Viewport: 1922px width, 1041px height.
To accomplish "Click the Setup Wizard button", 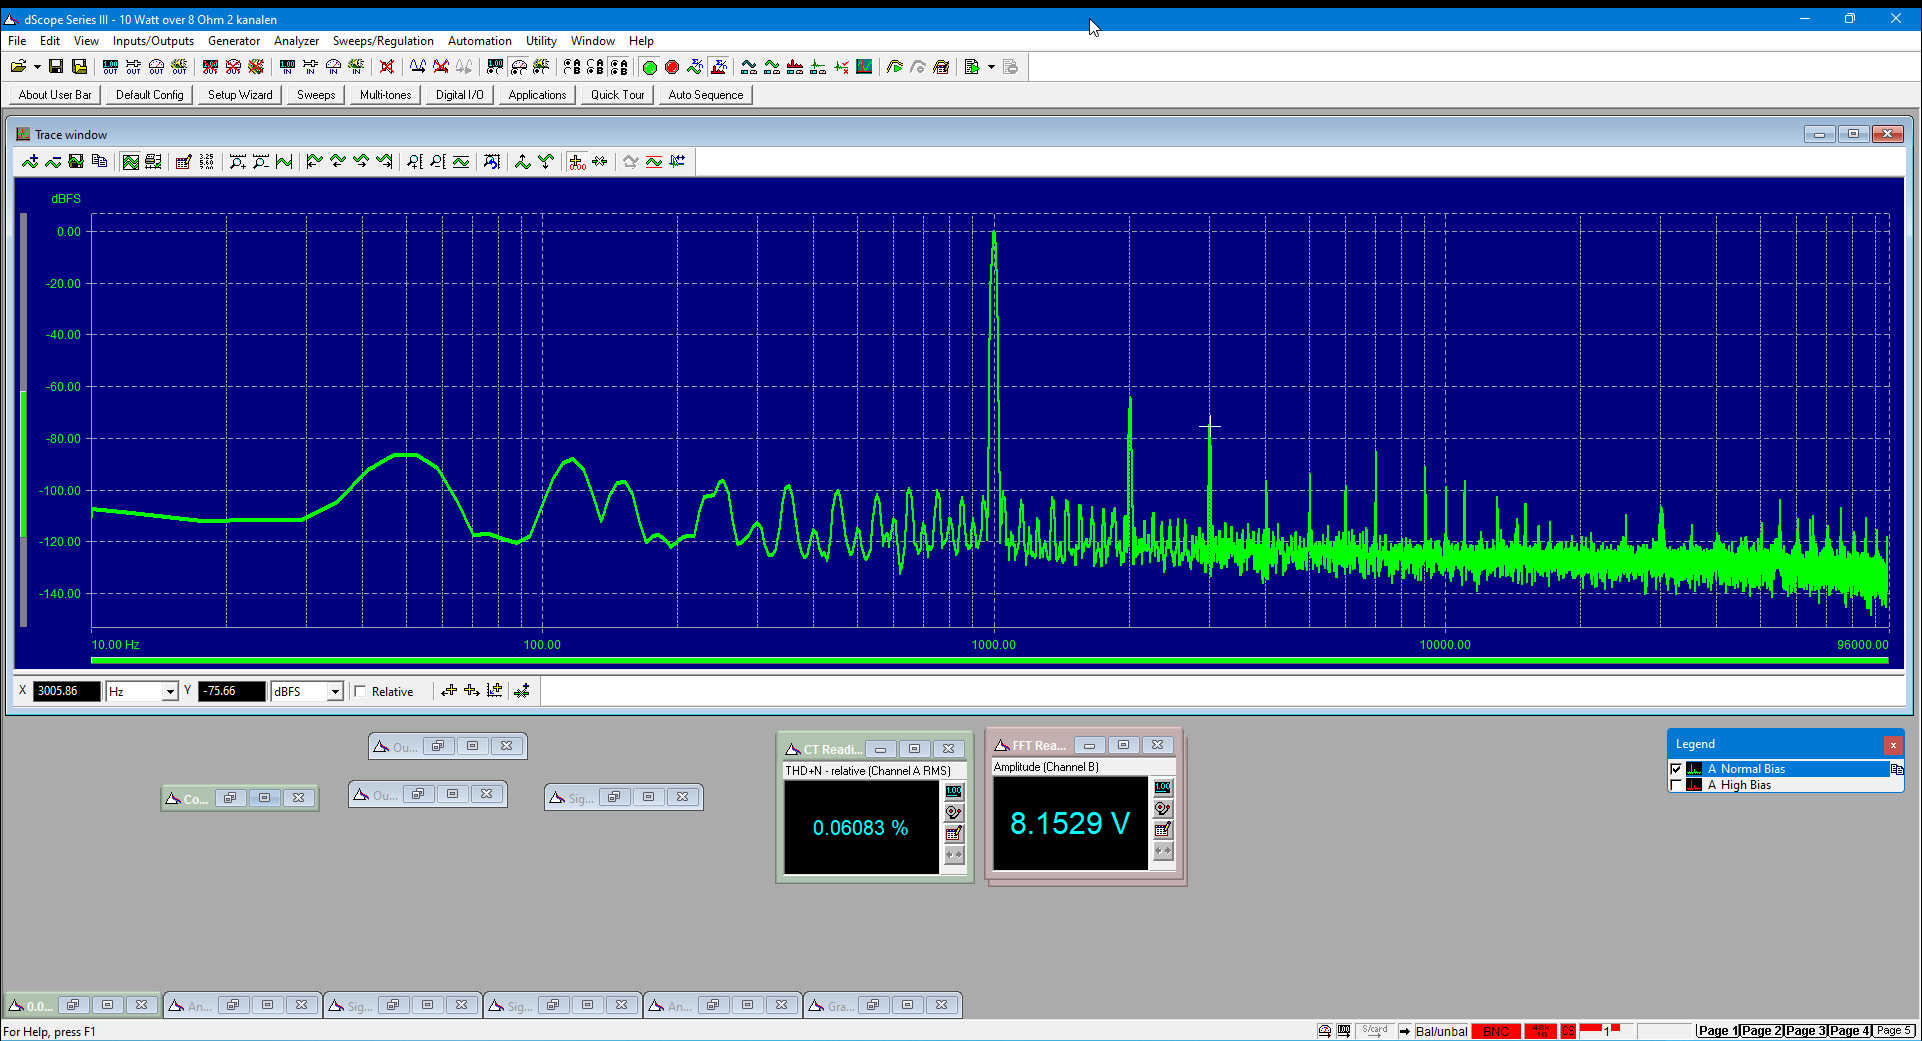I will [240, 95].
